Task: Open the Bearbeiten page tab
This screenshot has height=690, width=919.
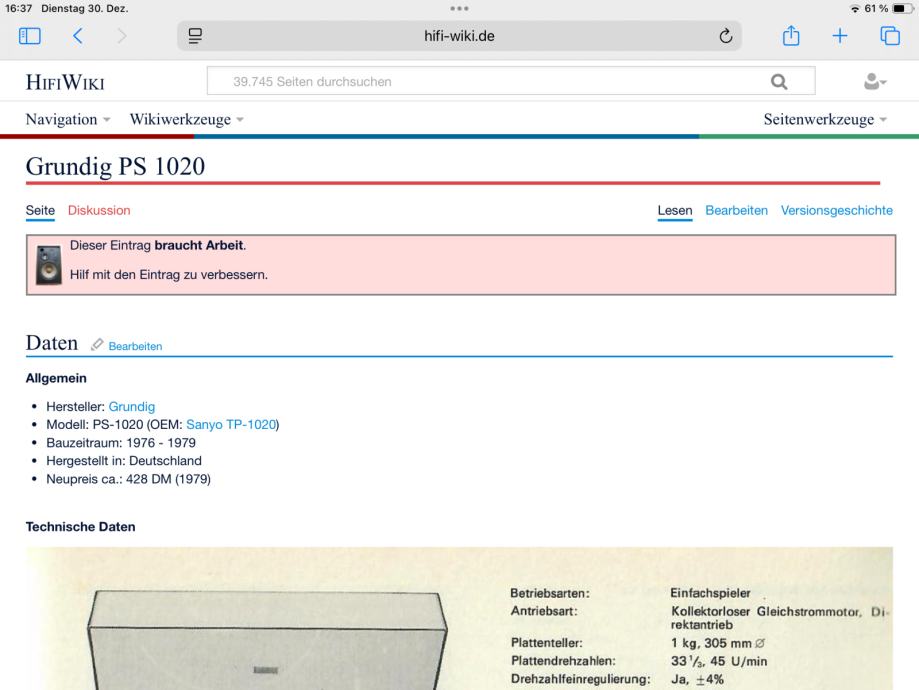Action: (x=736, y=210)
